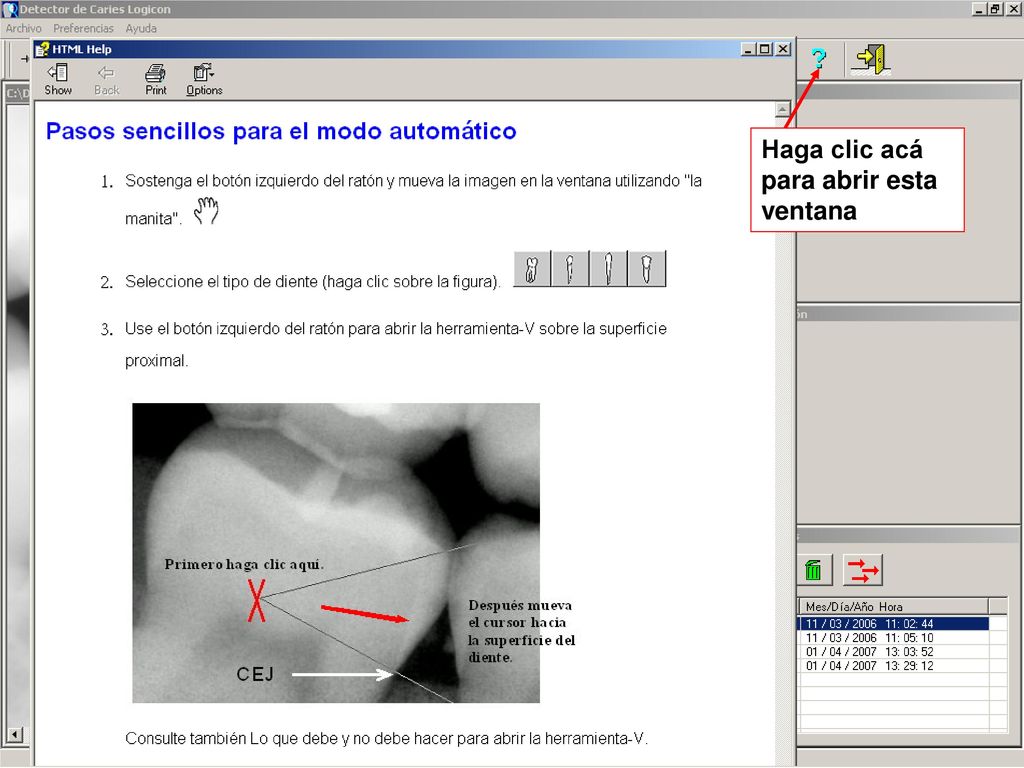Minimize the Detector de Caries Logicon window

[x=979, y=9]
